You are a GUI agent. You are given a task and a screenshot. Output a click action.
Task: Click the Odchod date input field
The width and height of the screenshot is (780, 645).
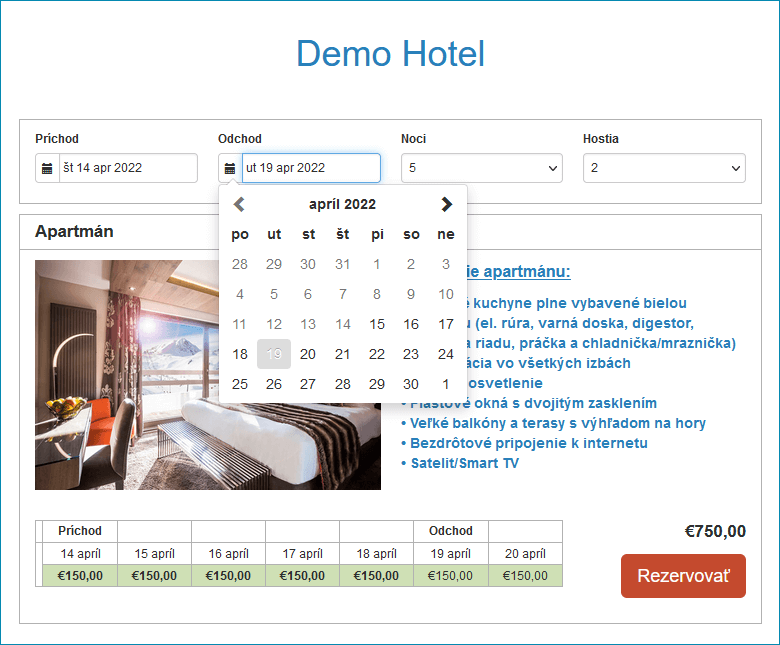310,168
